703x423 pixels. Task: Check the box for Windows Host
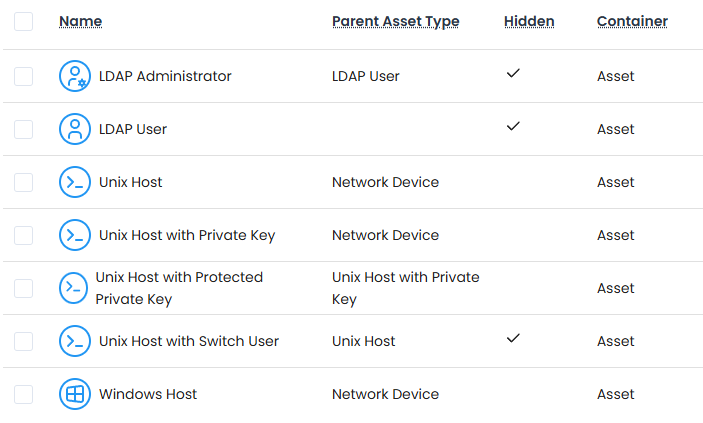(x=24, y=394)
